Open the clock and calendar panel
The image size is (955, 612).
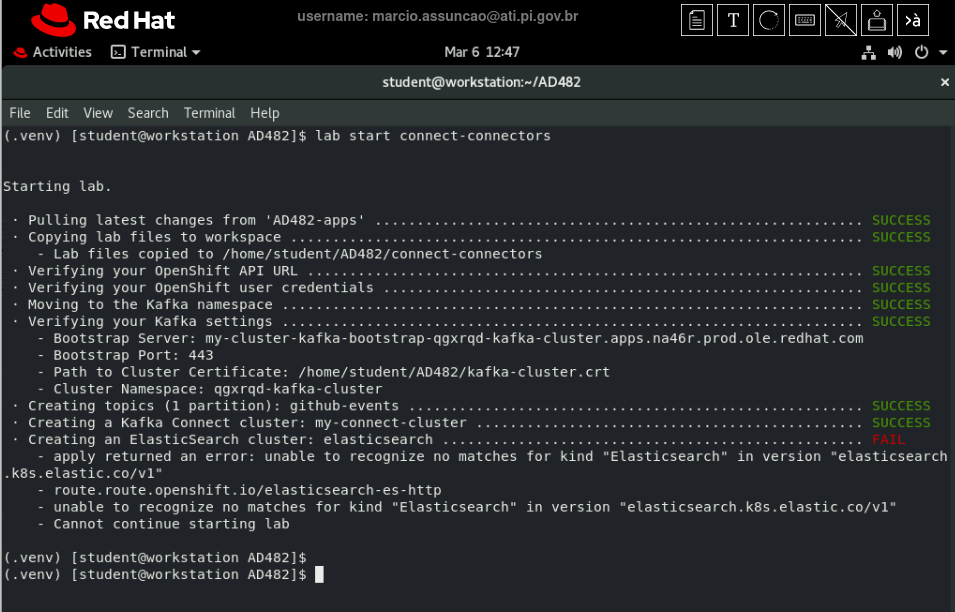point(481,52)
